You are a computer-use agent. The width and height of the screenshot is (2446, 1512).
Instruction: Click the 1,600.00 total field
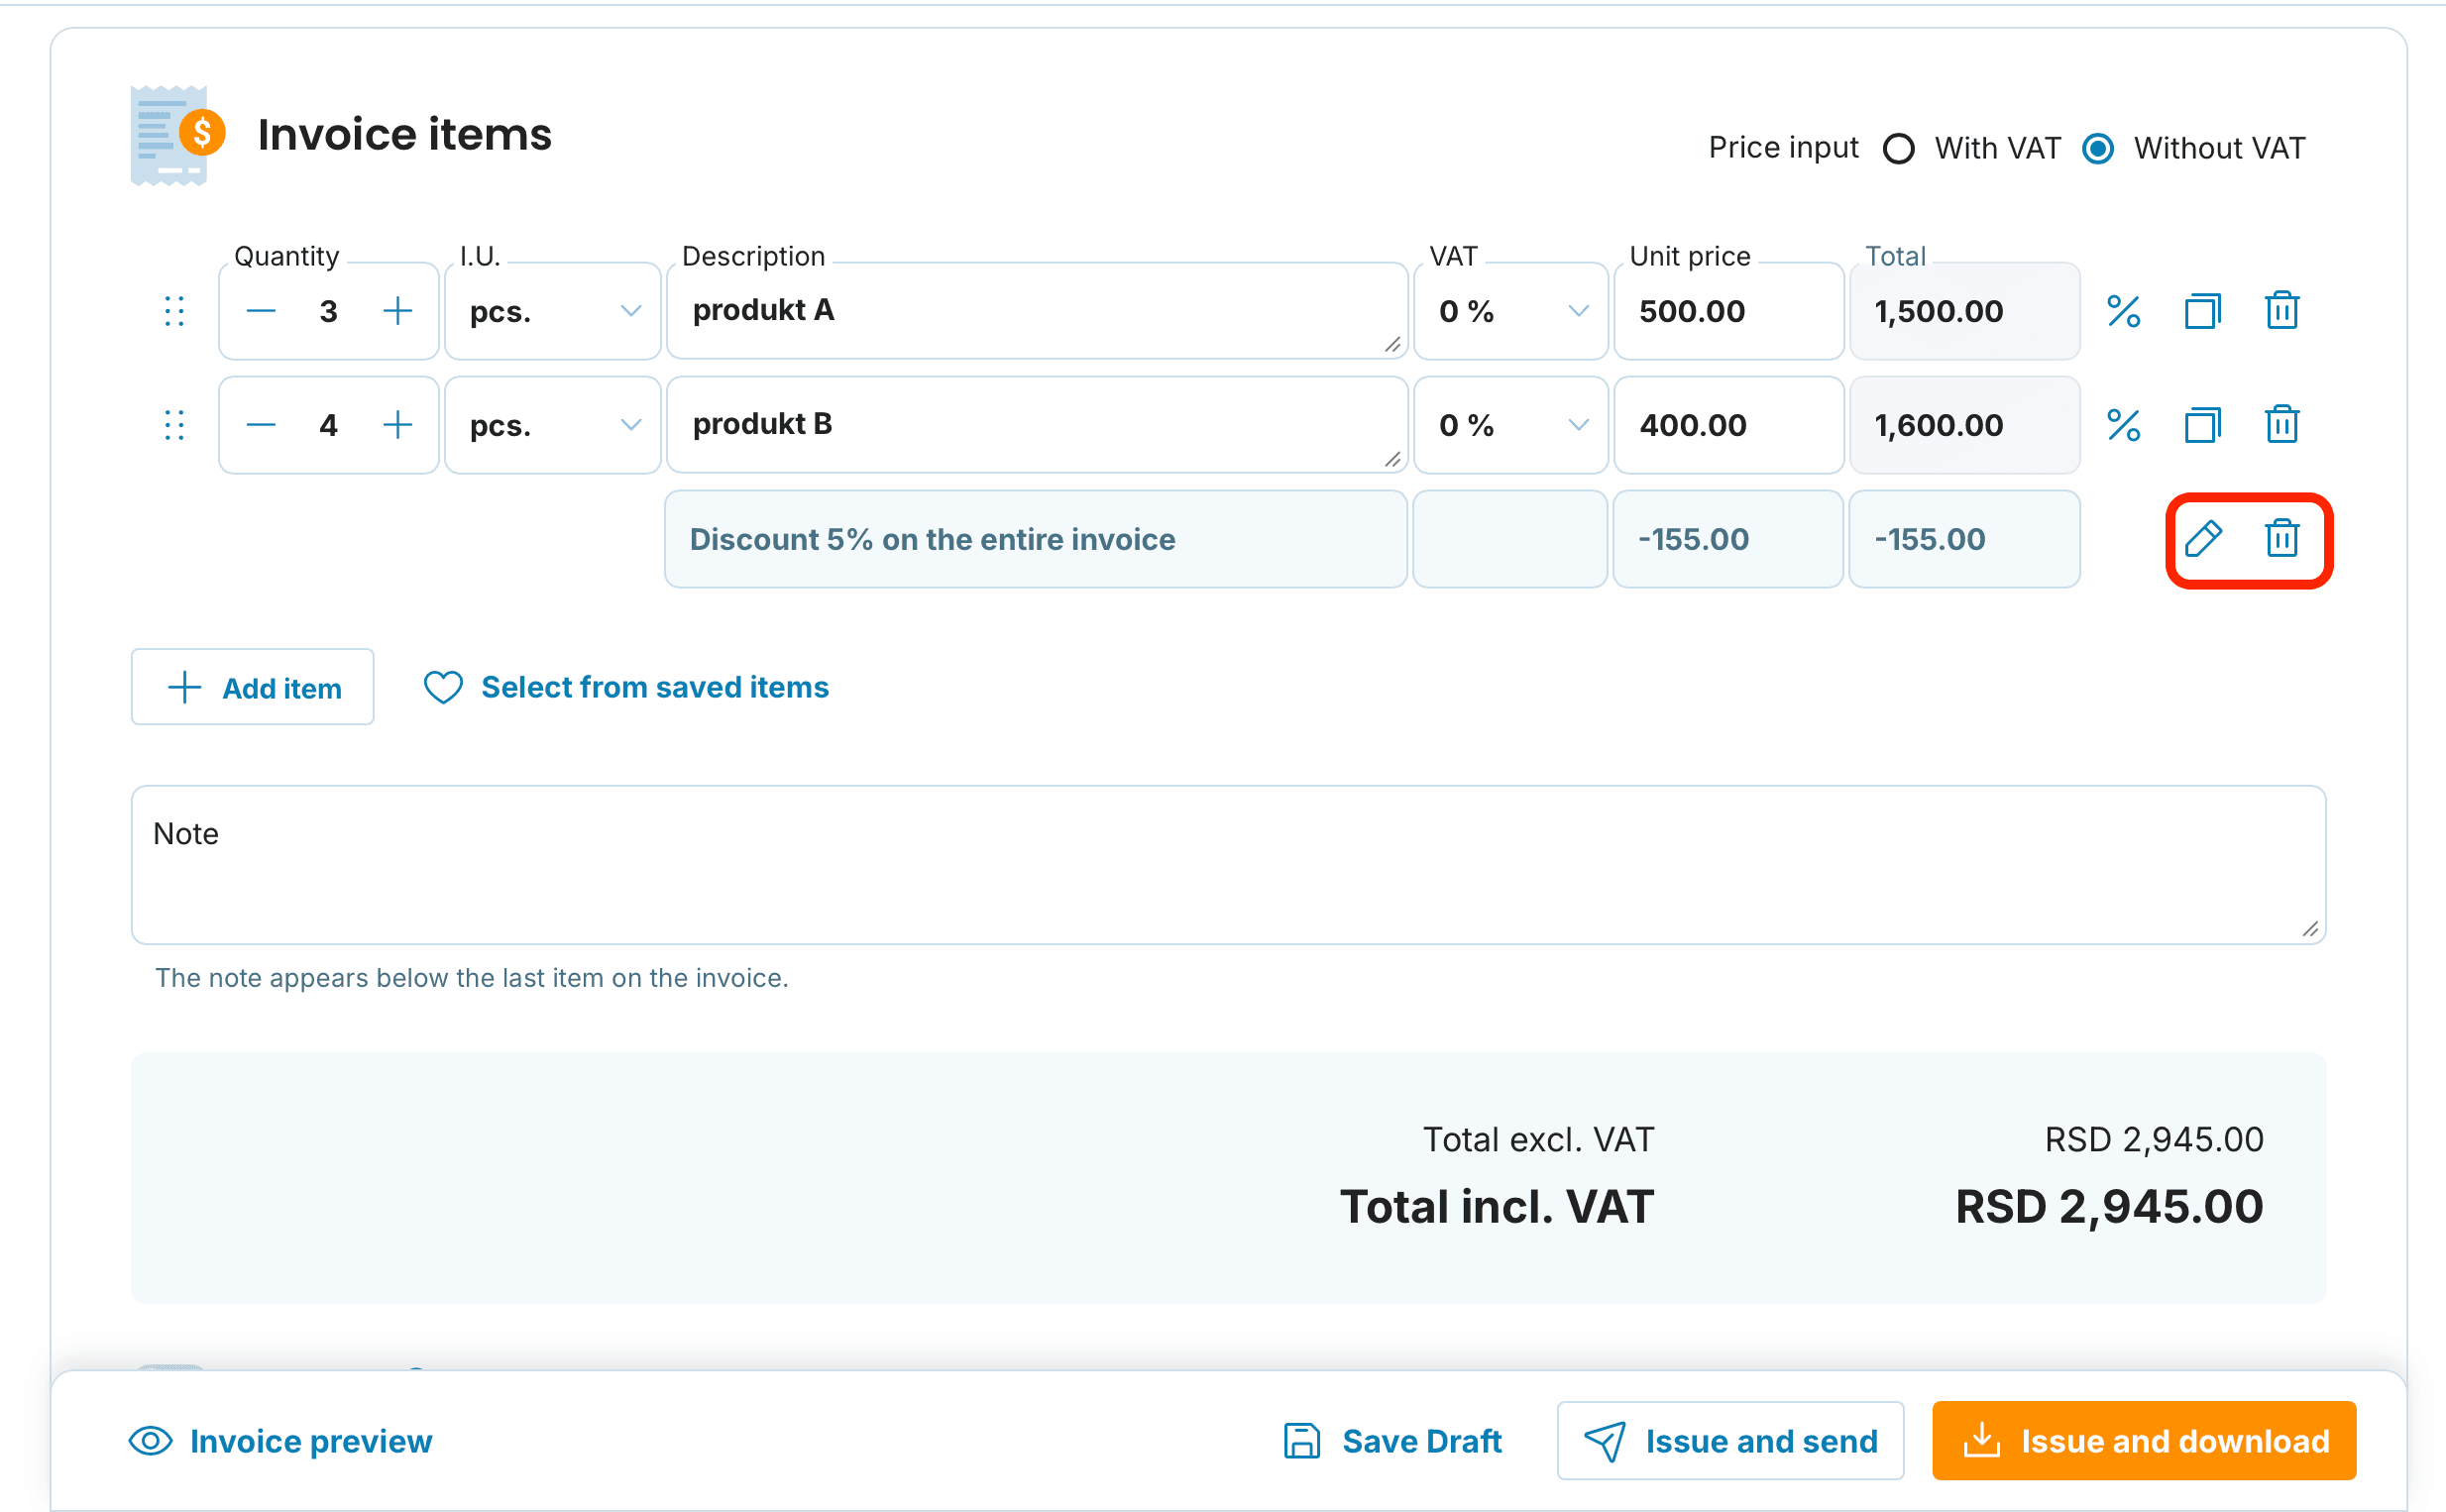pyautogui.click(x=1964, y=425)
